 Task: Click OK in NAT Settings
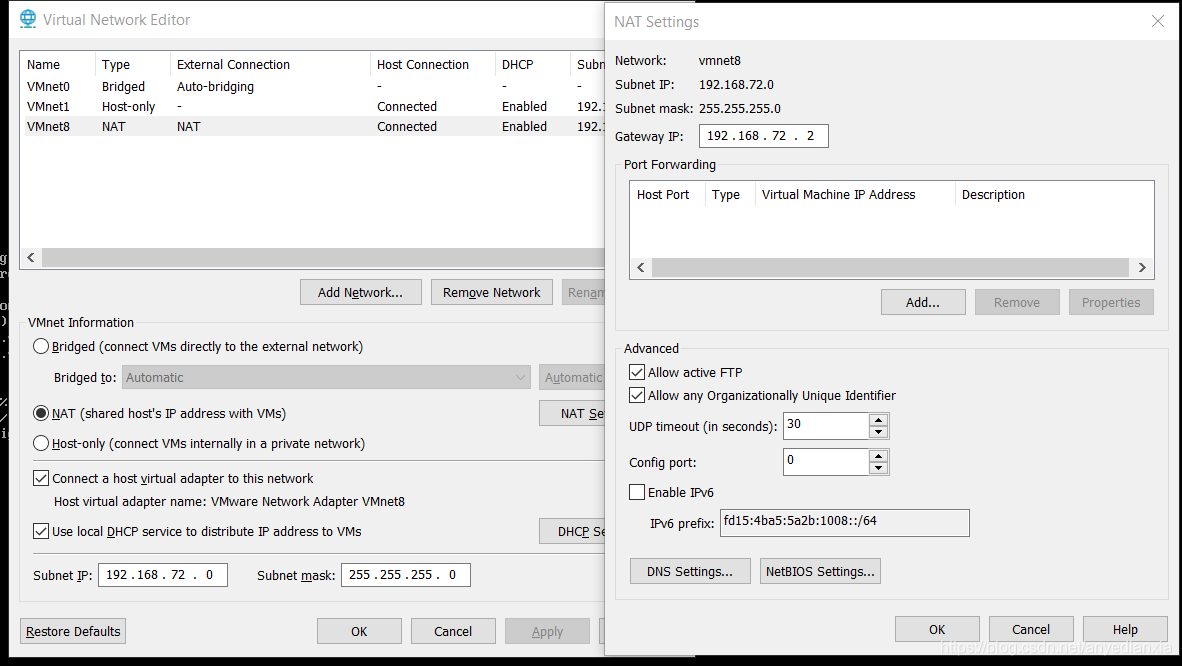937,629
